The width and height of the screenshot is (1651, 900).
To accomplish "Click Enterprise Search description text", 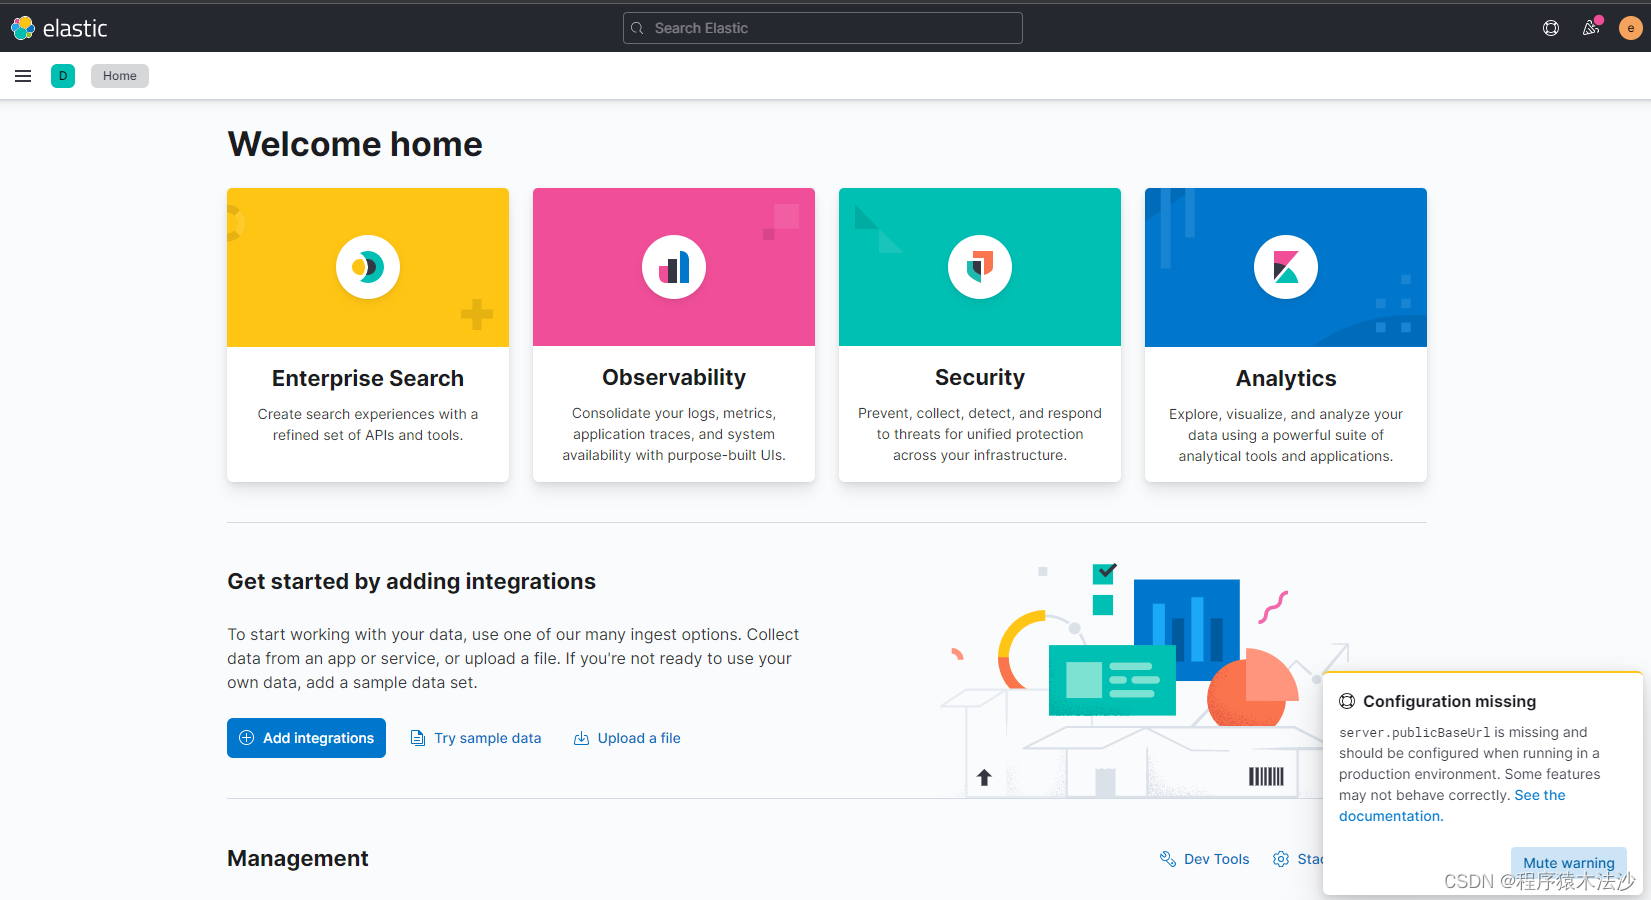I will [368, 424].
